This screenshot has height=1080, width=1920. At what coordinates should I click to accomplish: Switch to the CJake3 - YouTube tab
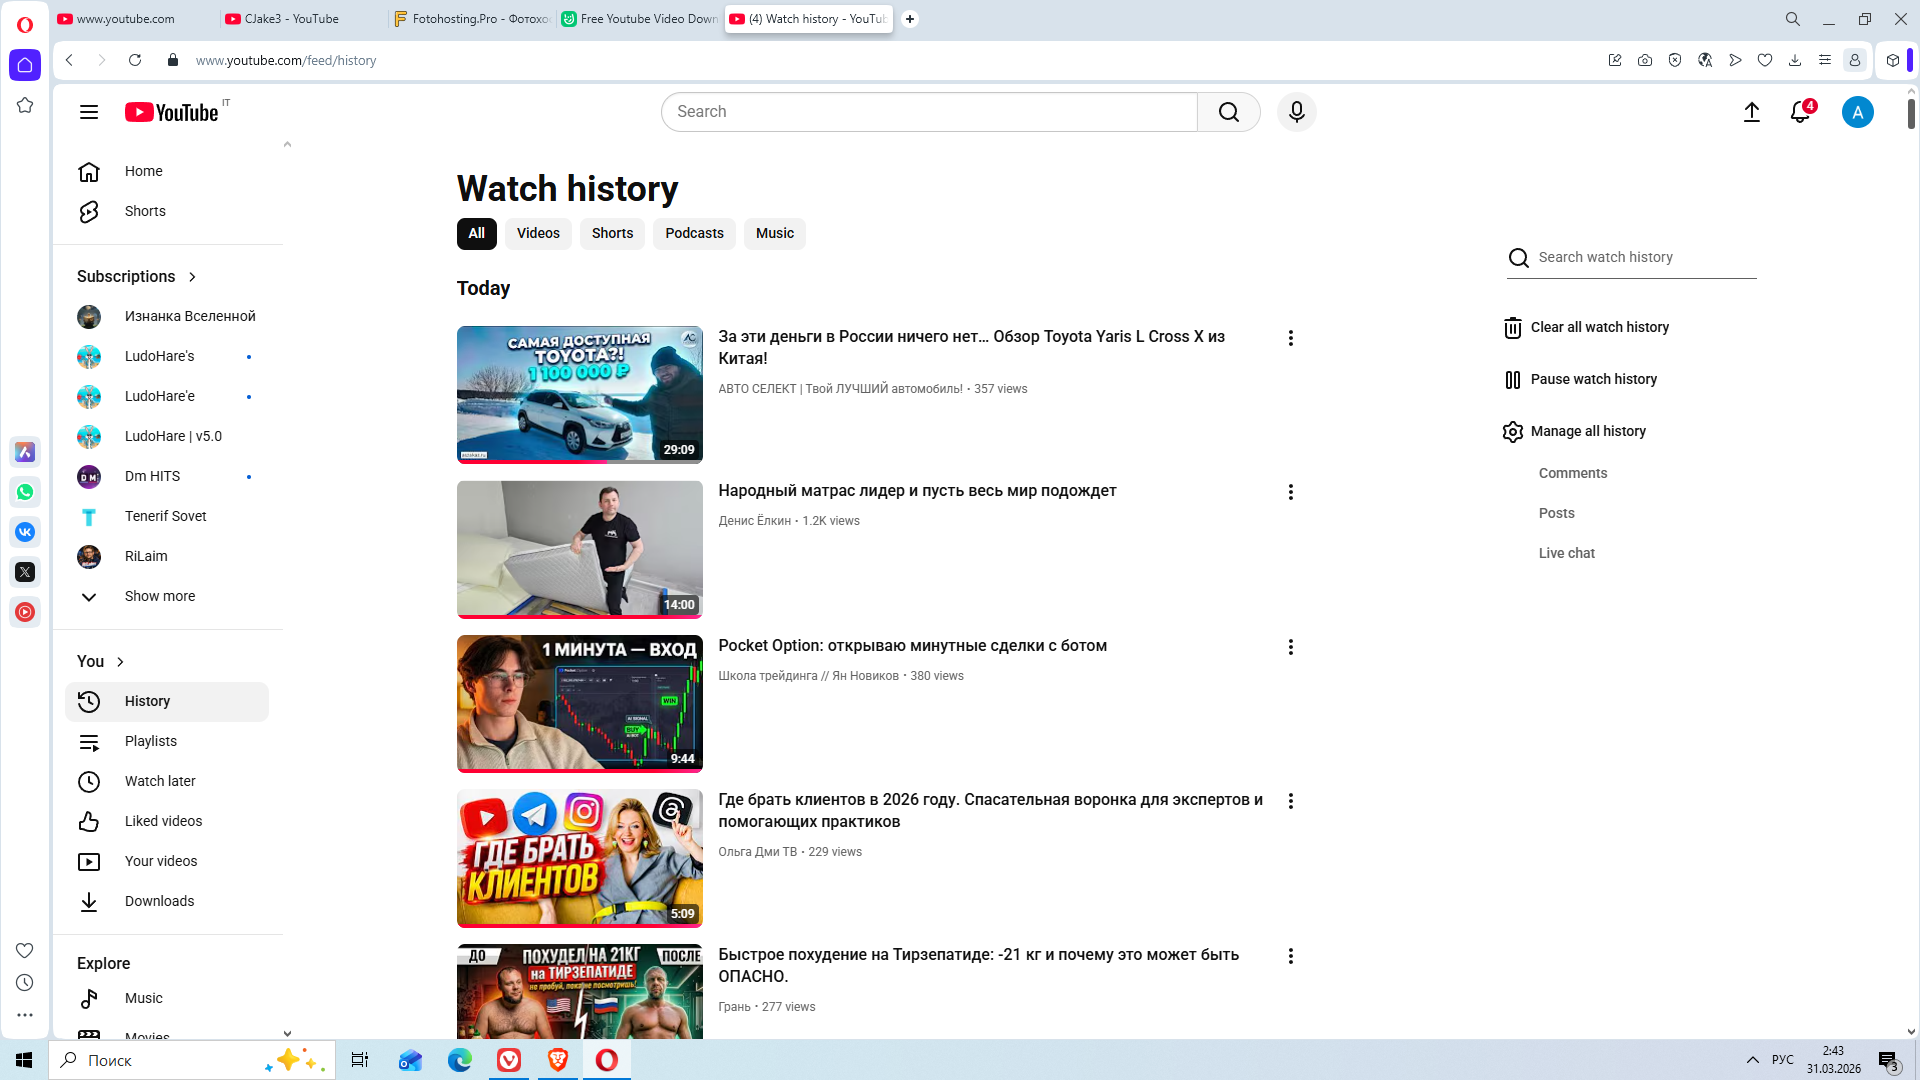pos(291,19)
